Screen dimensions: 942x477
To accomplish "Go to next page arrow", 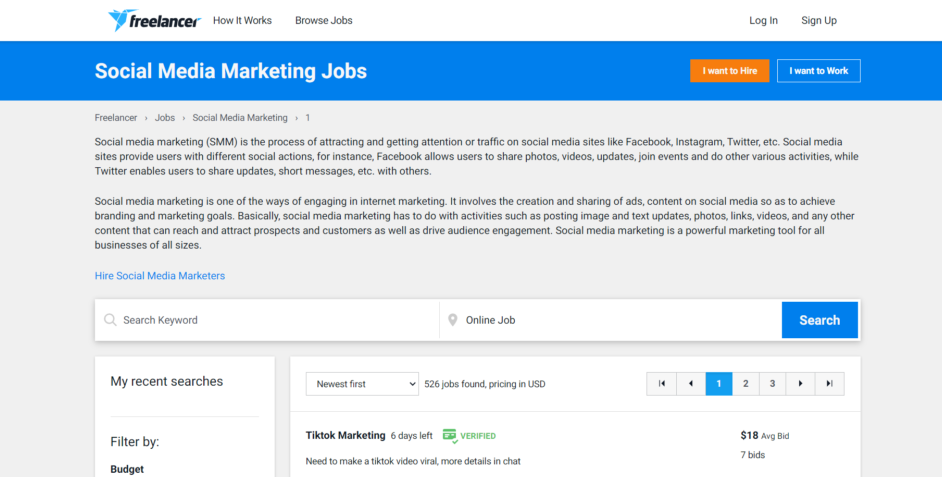I will point(800,384).
